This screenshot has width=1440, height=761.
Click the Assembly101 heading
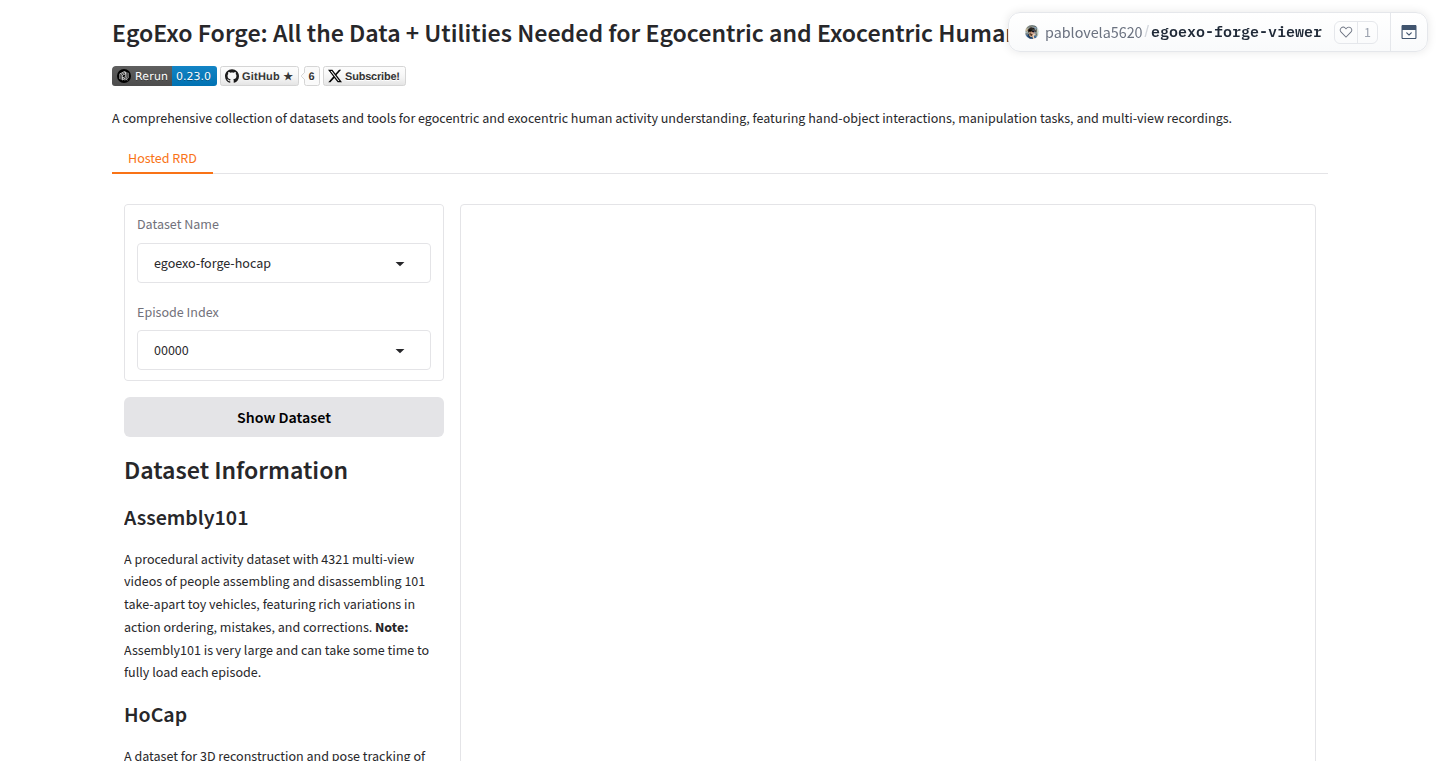pos(186,518)
